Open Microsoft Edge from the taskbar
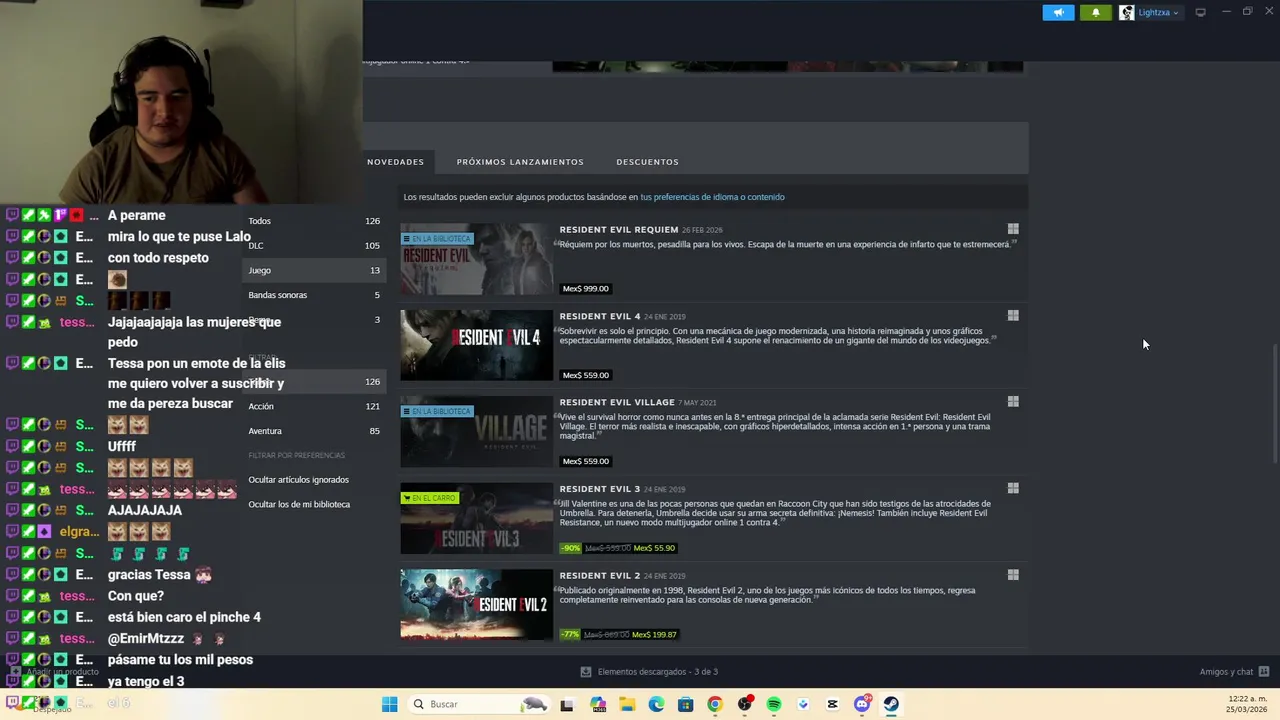 [x=656, y=704]
